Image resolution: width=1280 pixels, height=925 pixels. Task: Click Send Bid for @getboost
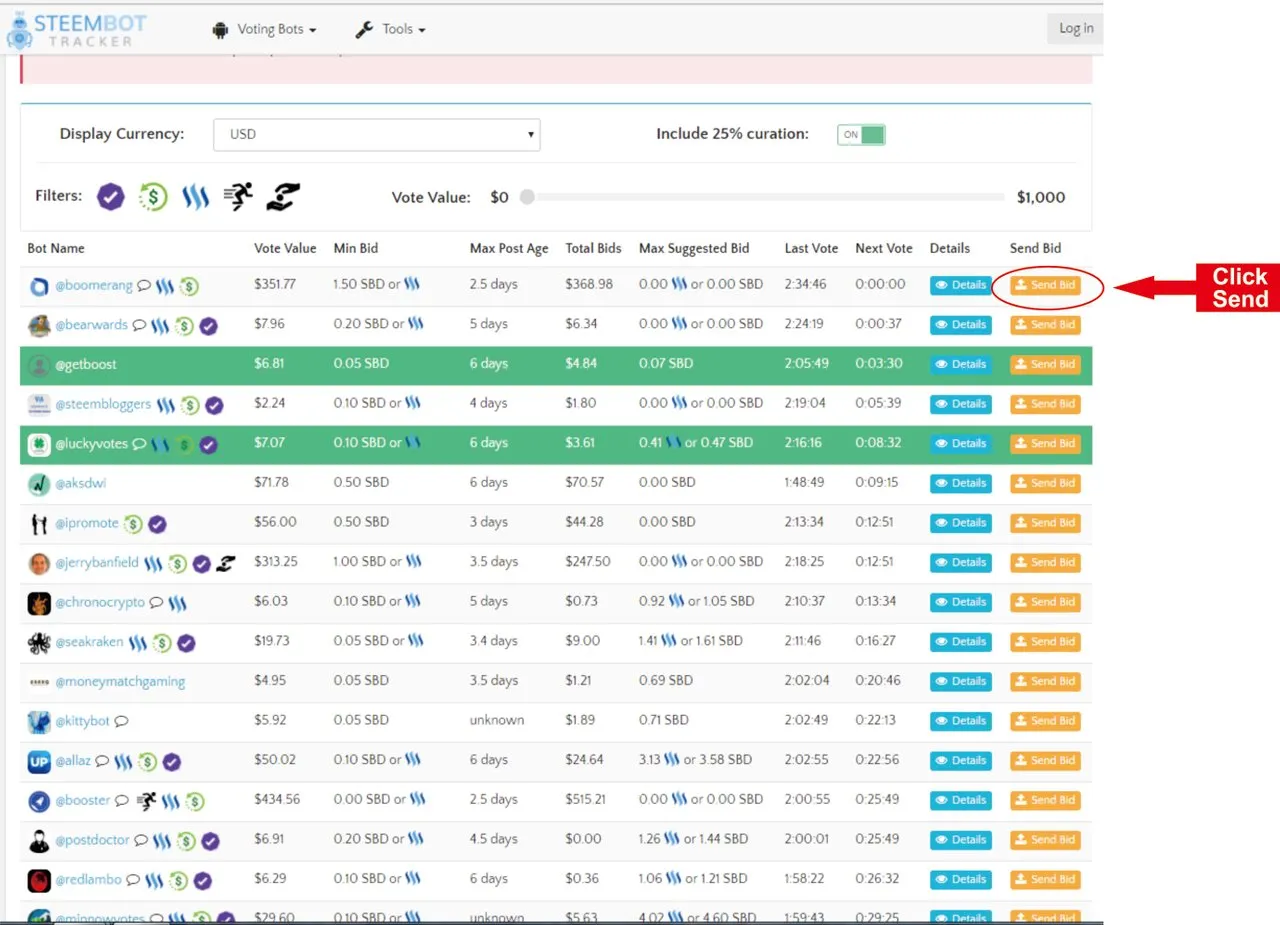click(1045, 364)
